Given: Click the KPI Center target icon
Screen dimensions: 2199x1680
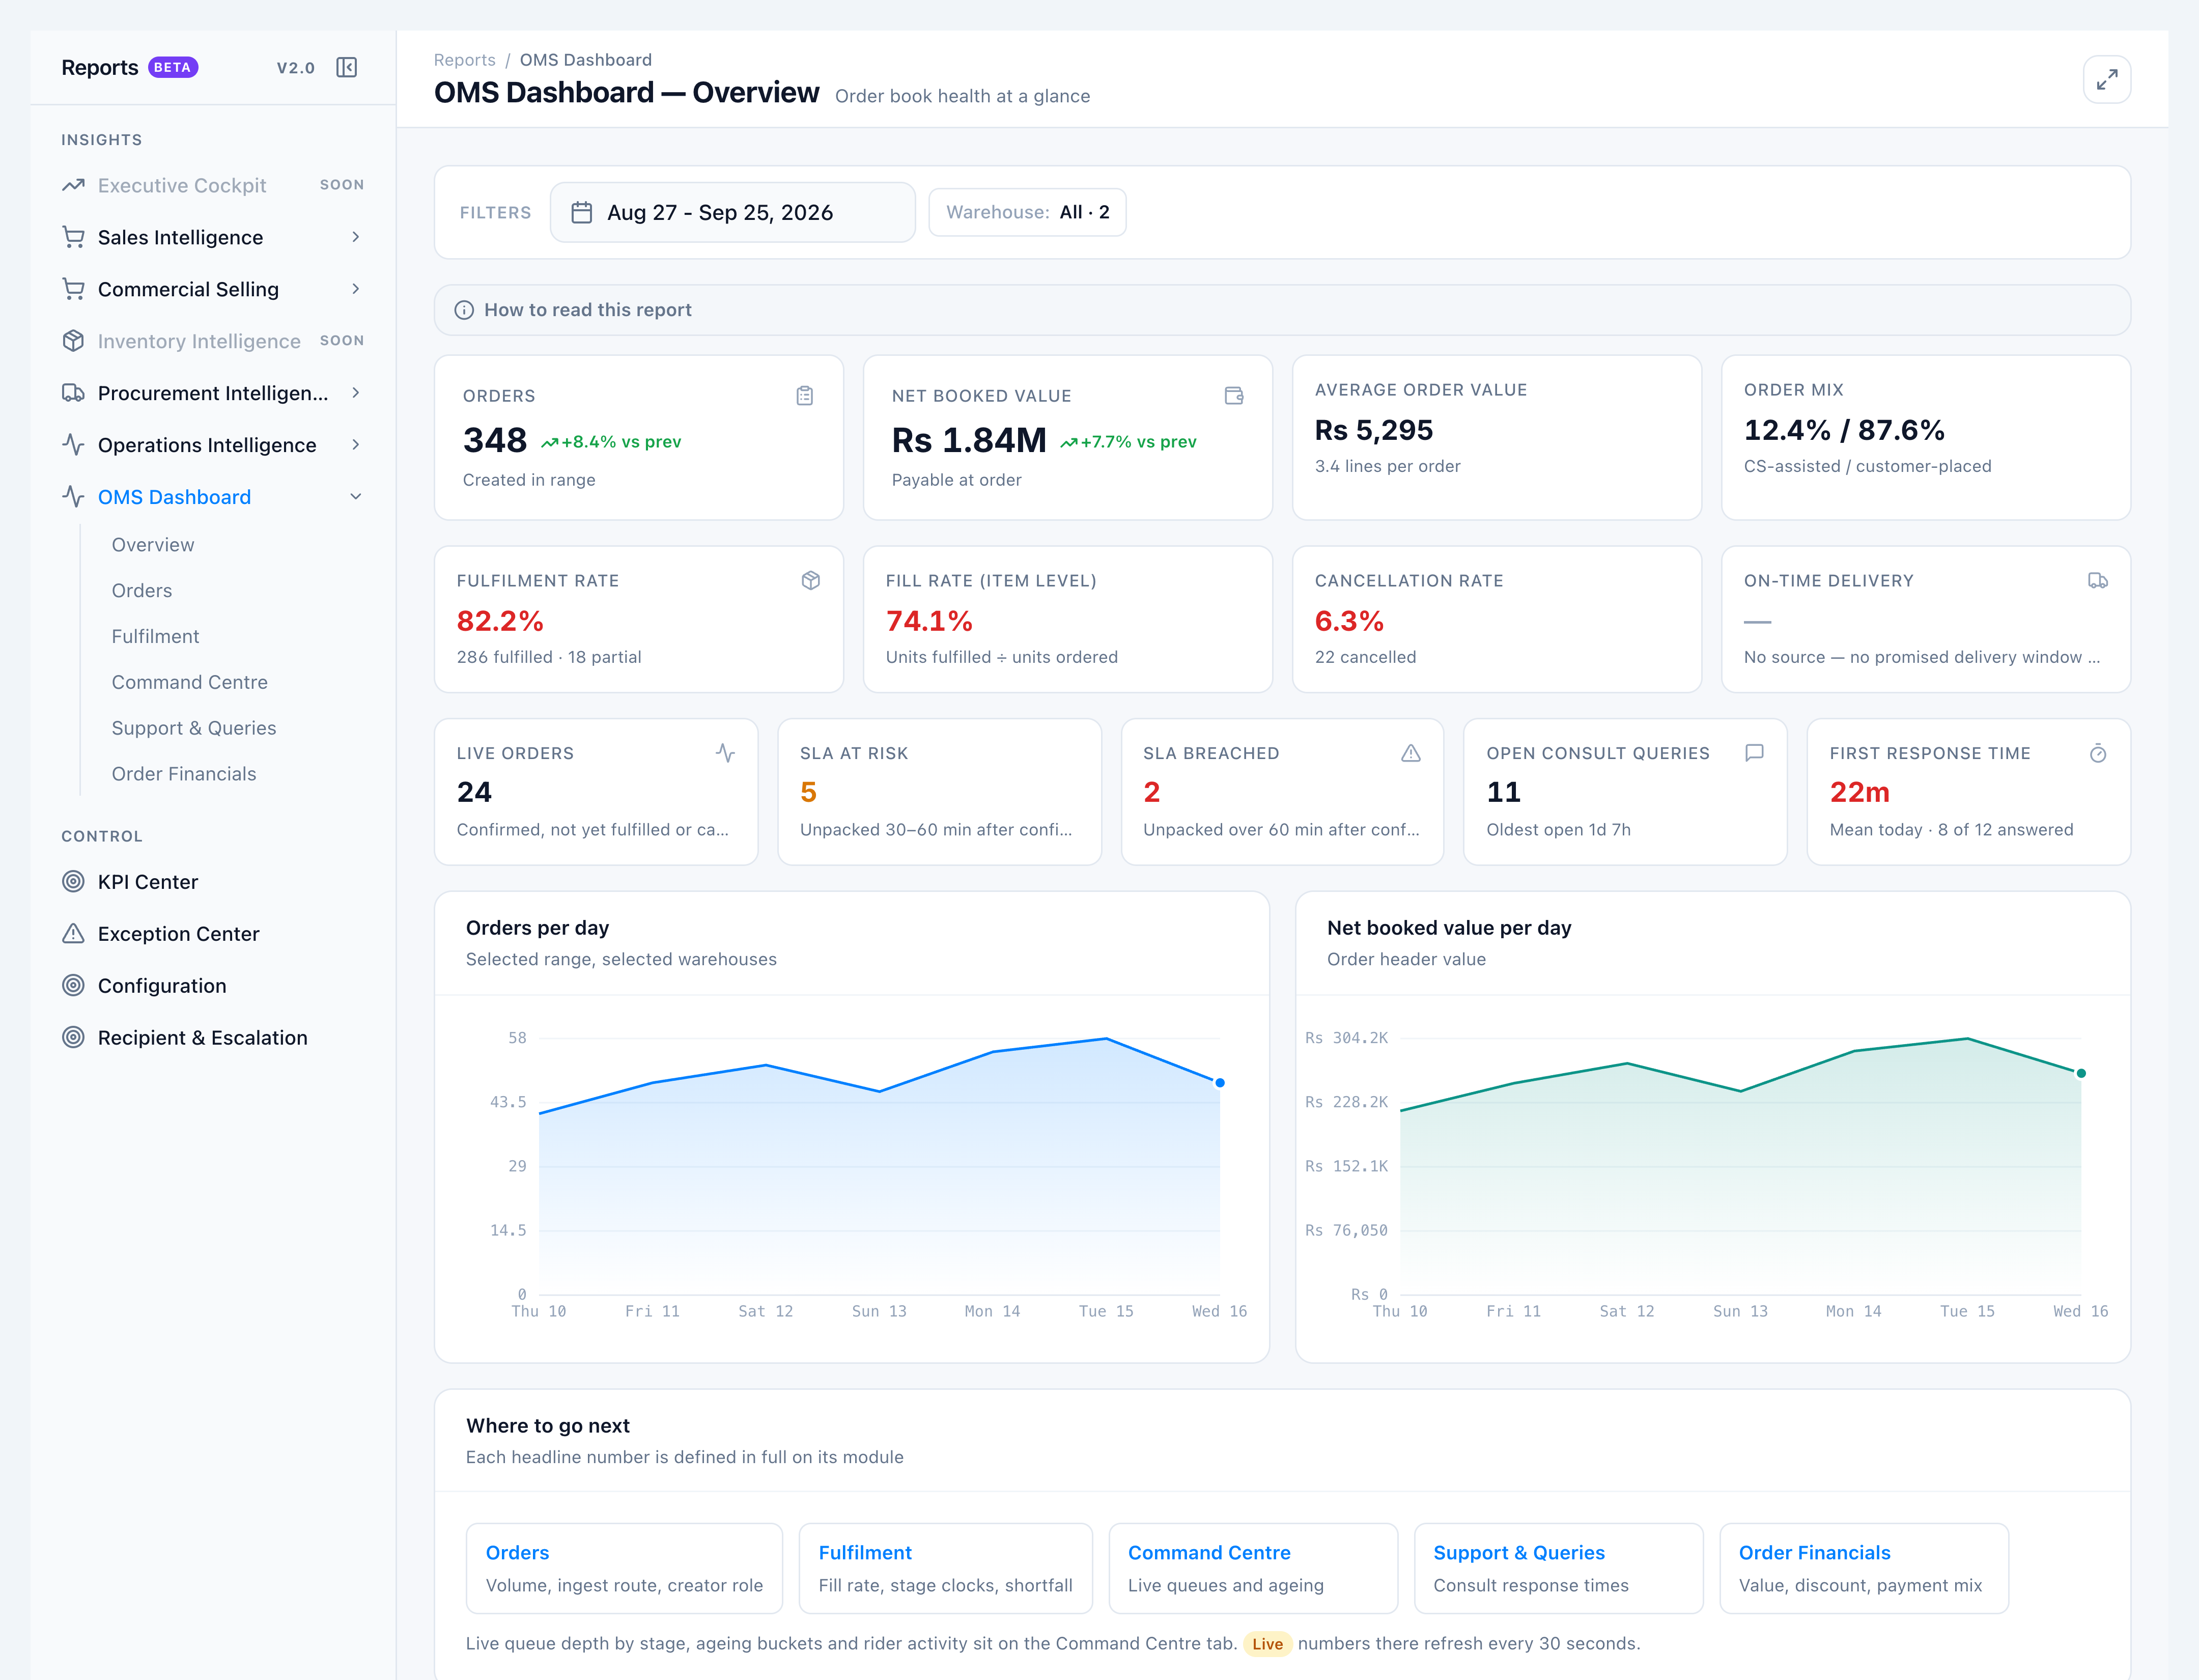Looking at the screenshot, I should (x=73, y=882).
